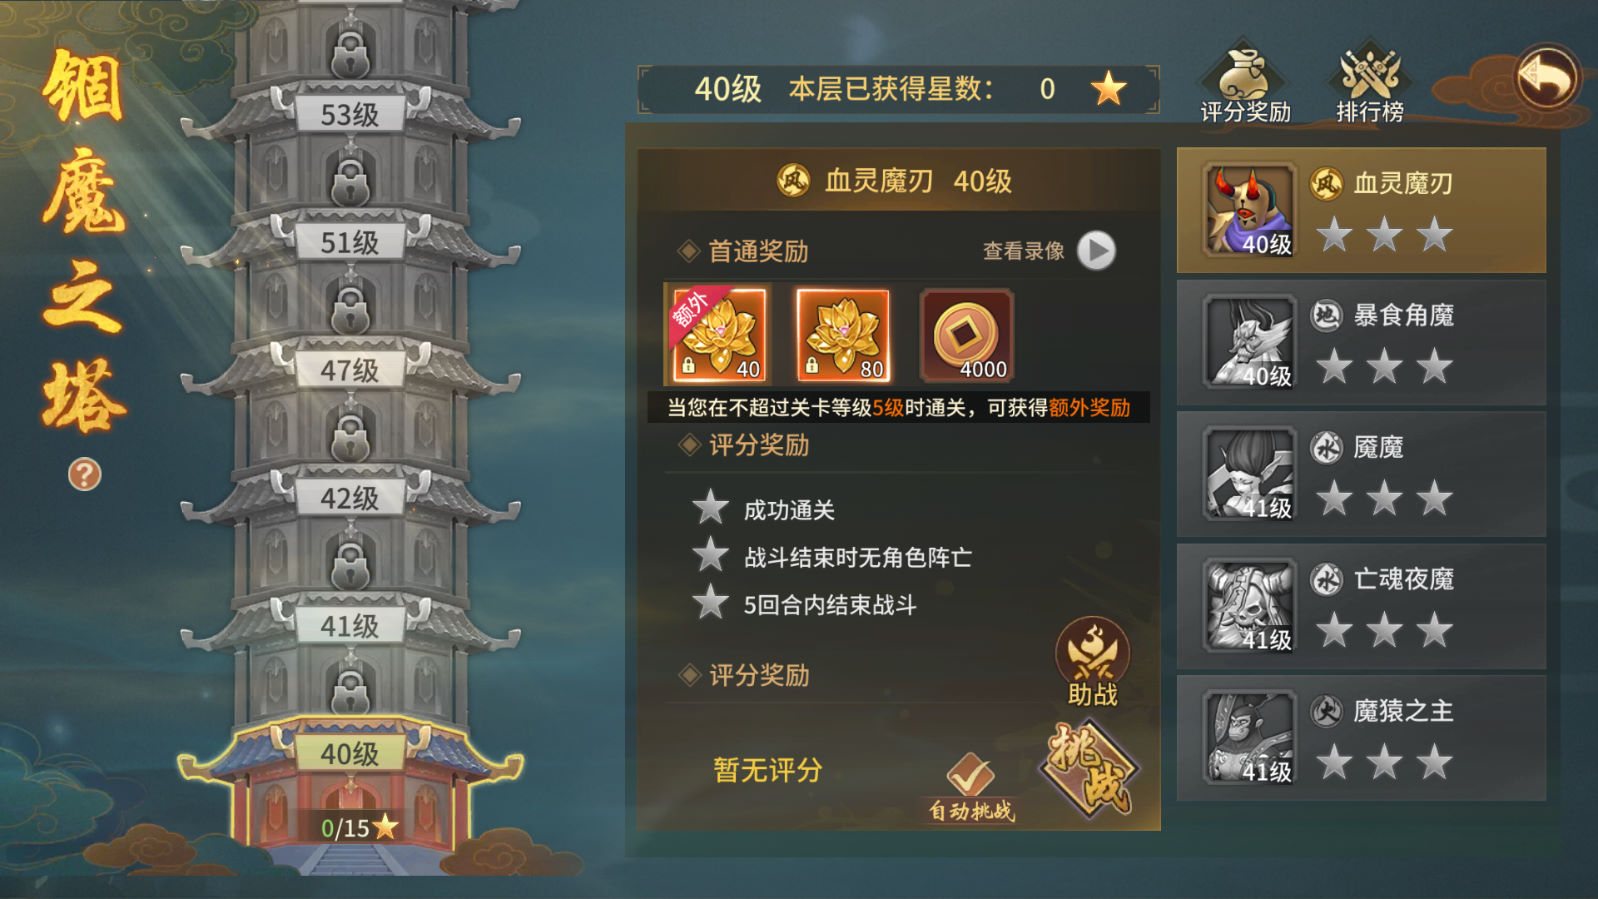Select the 暴食角魔 boss entry

(1361, 342)
